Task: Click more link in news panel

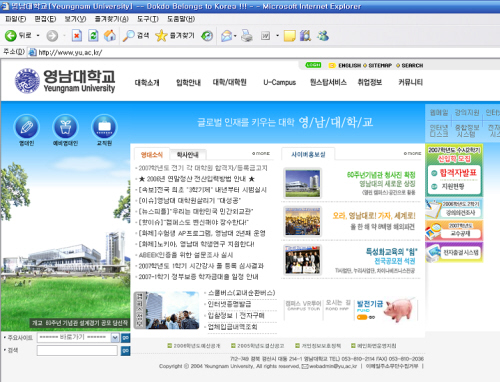Action: (261, 153)
